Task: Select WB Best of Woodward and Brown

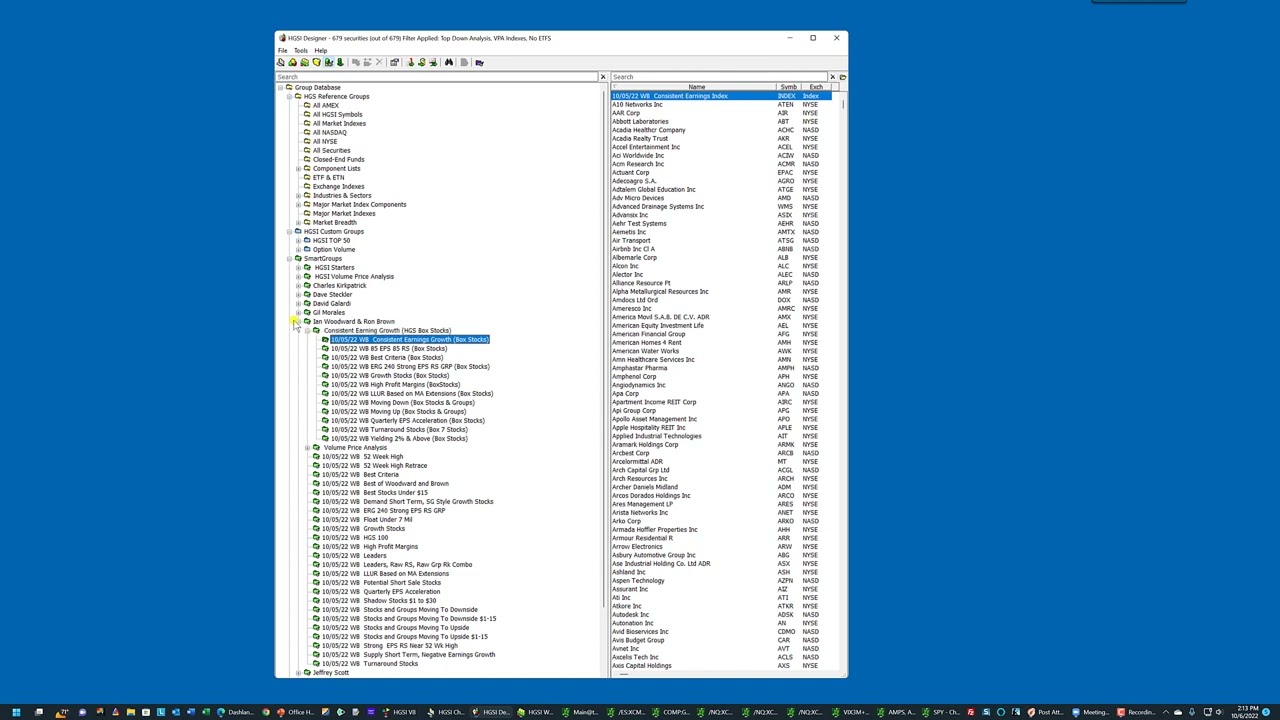Action: tap(385, 484)
